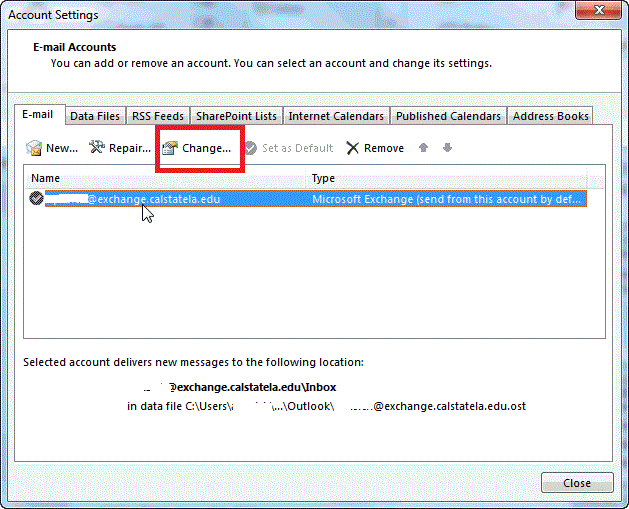The image size is (629, 509).
Task: Click the data file path ending in .ost
Action: 326,406
